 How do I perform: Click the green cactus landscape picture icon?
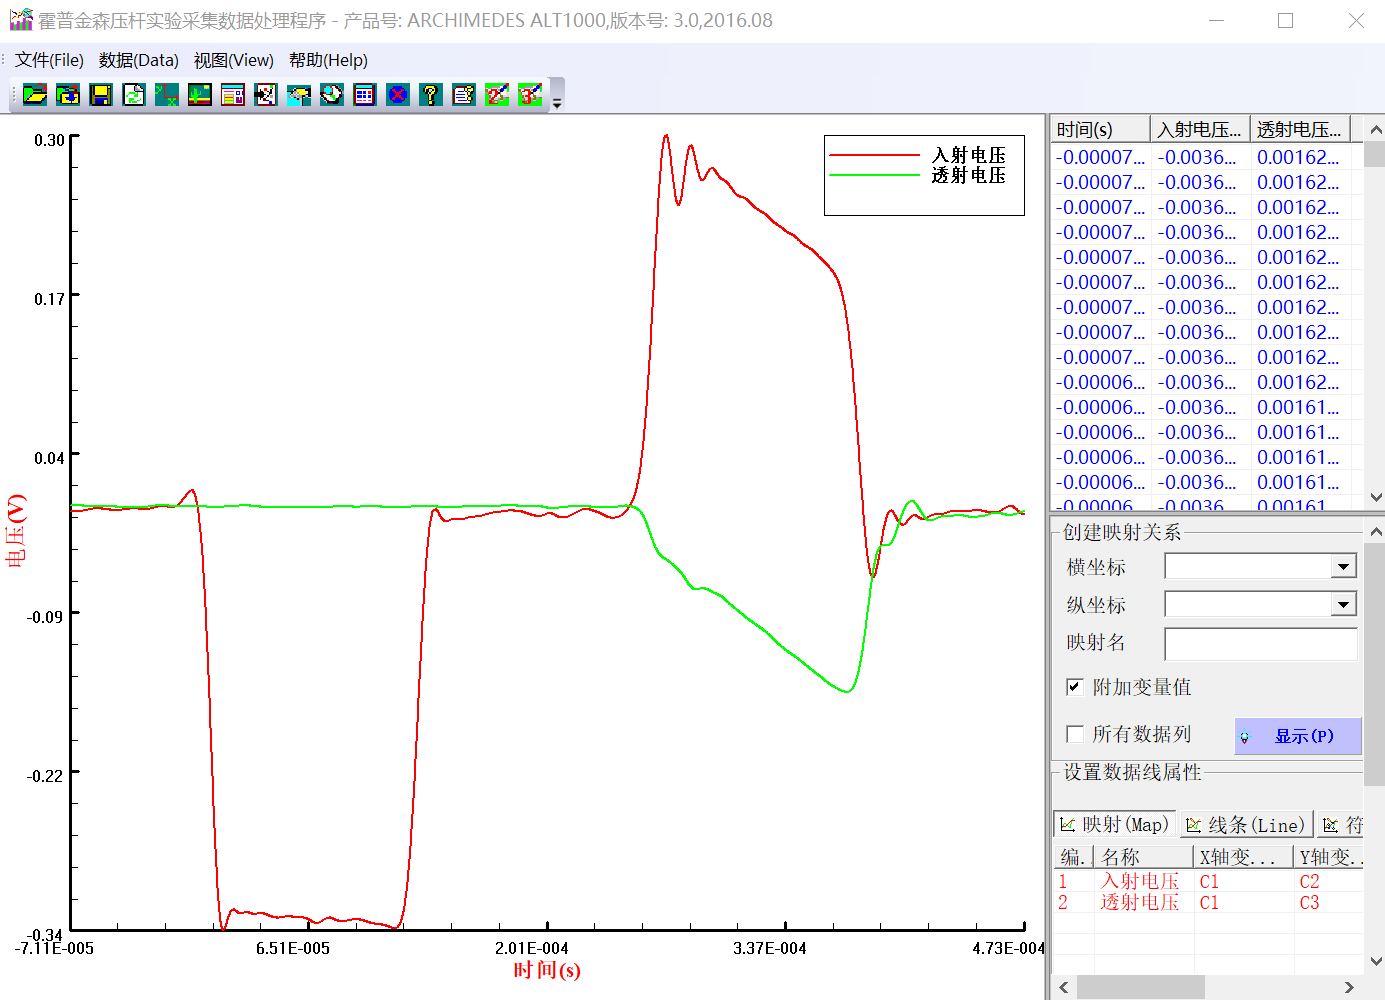[x=200, y=95]
